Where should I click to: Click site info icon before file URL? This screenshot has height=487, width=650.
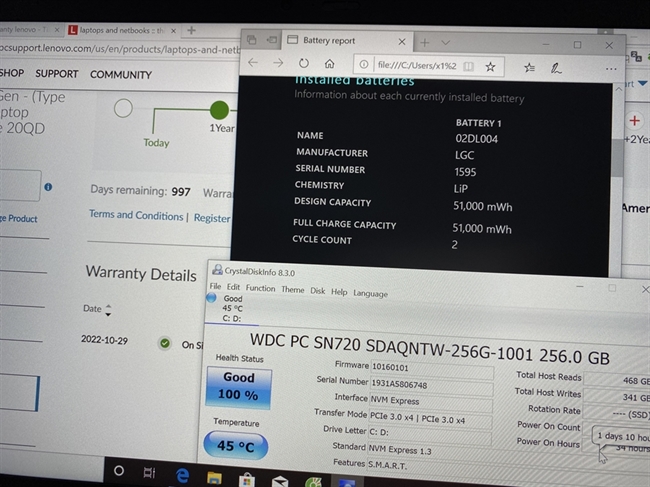click(x=364, y=64)
